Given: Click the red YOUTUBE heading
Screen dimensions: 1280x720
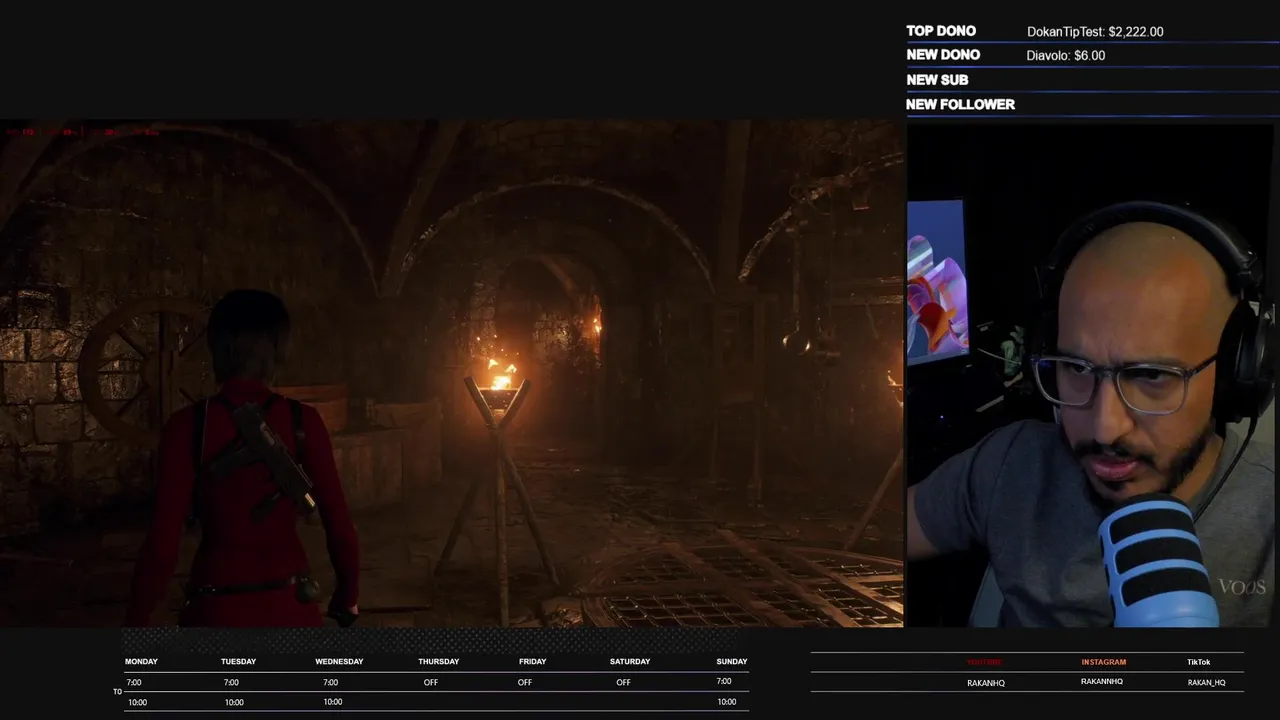Looking at the screenshot, I should pos(984,662).
